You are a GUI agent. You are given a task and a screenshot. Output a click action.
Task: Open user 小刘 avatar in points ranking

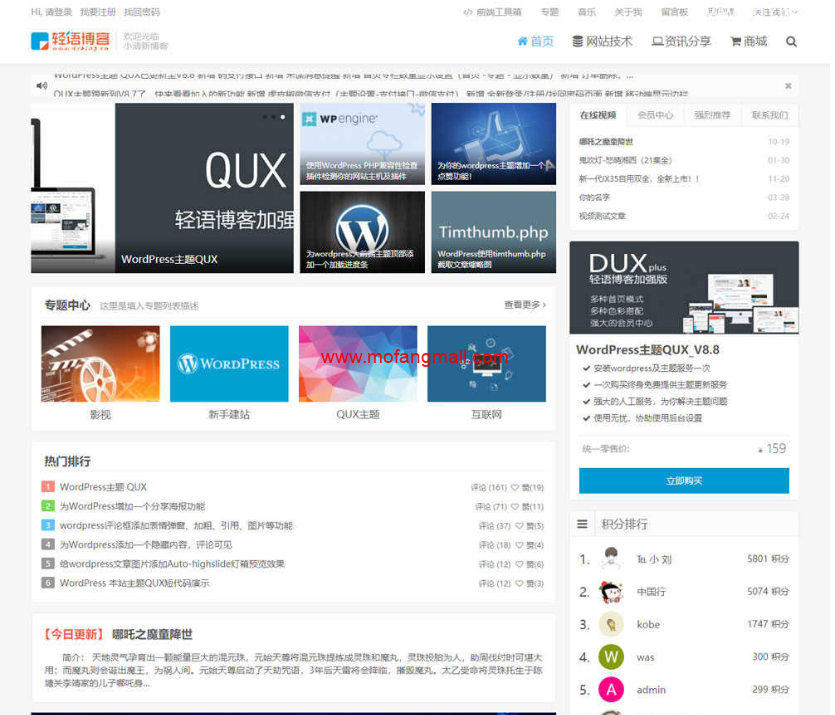pyautogui.click(x=611, y=559)
